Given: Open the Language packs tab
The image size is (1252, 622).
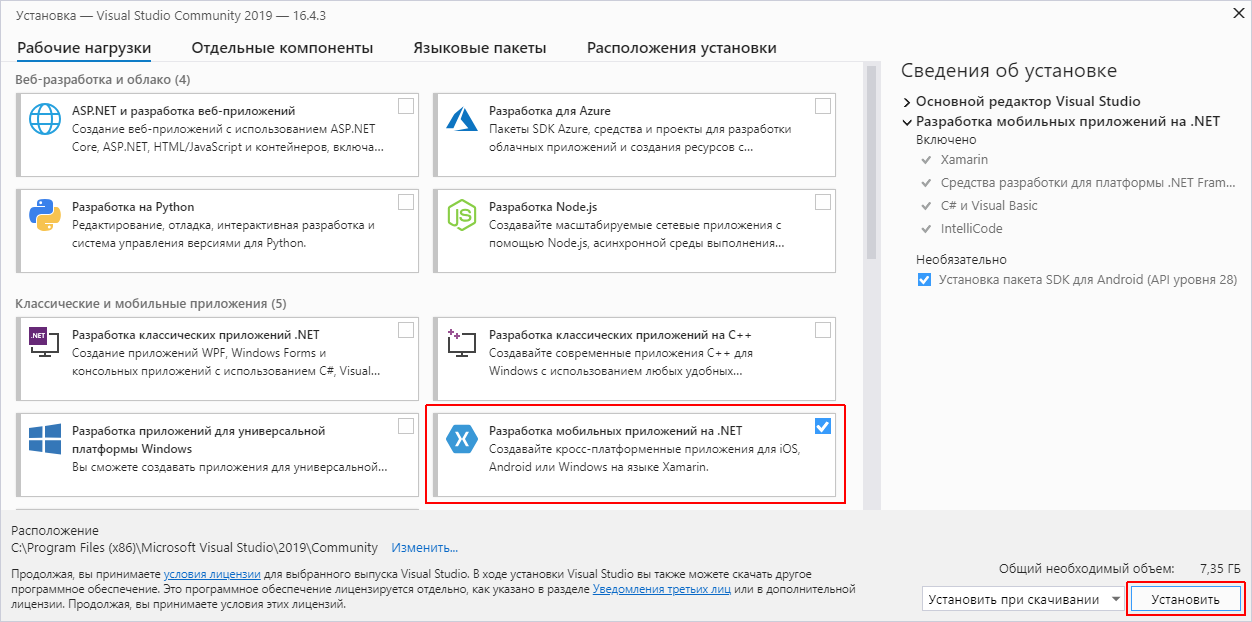Looking at the screenshot, I should (x=480, y=48).
